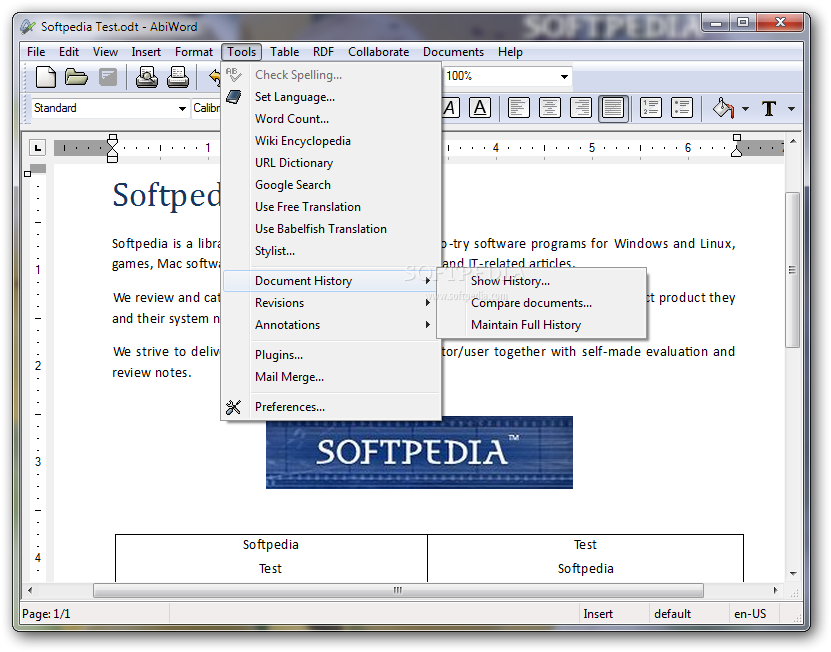Image resolution: width=831 pixels, height=652 pixels.
Task: Open Preferences... from Tools menu
Action: [x=332, y=407]
